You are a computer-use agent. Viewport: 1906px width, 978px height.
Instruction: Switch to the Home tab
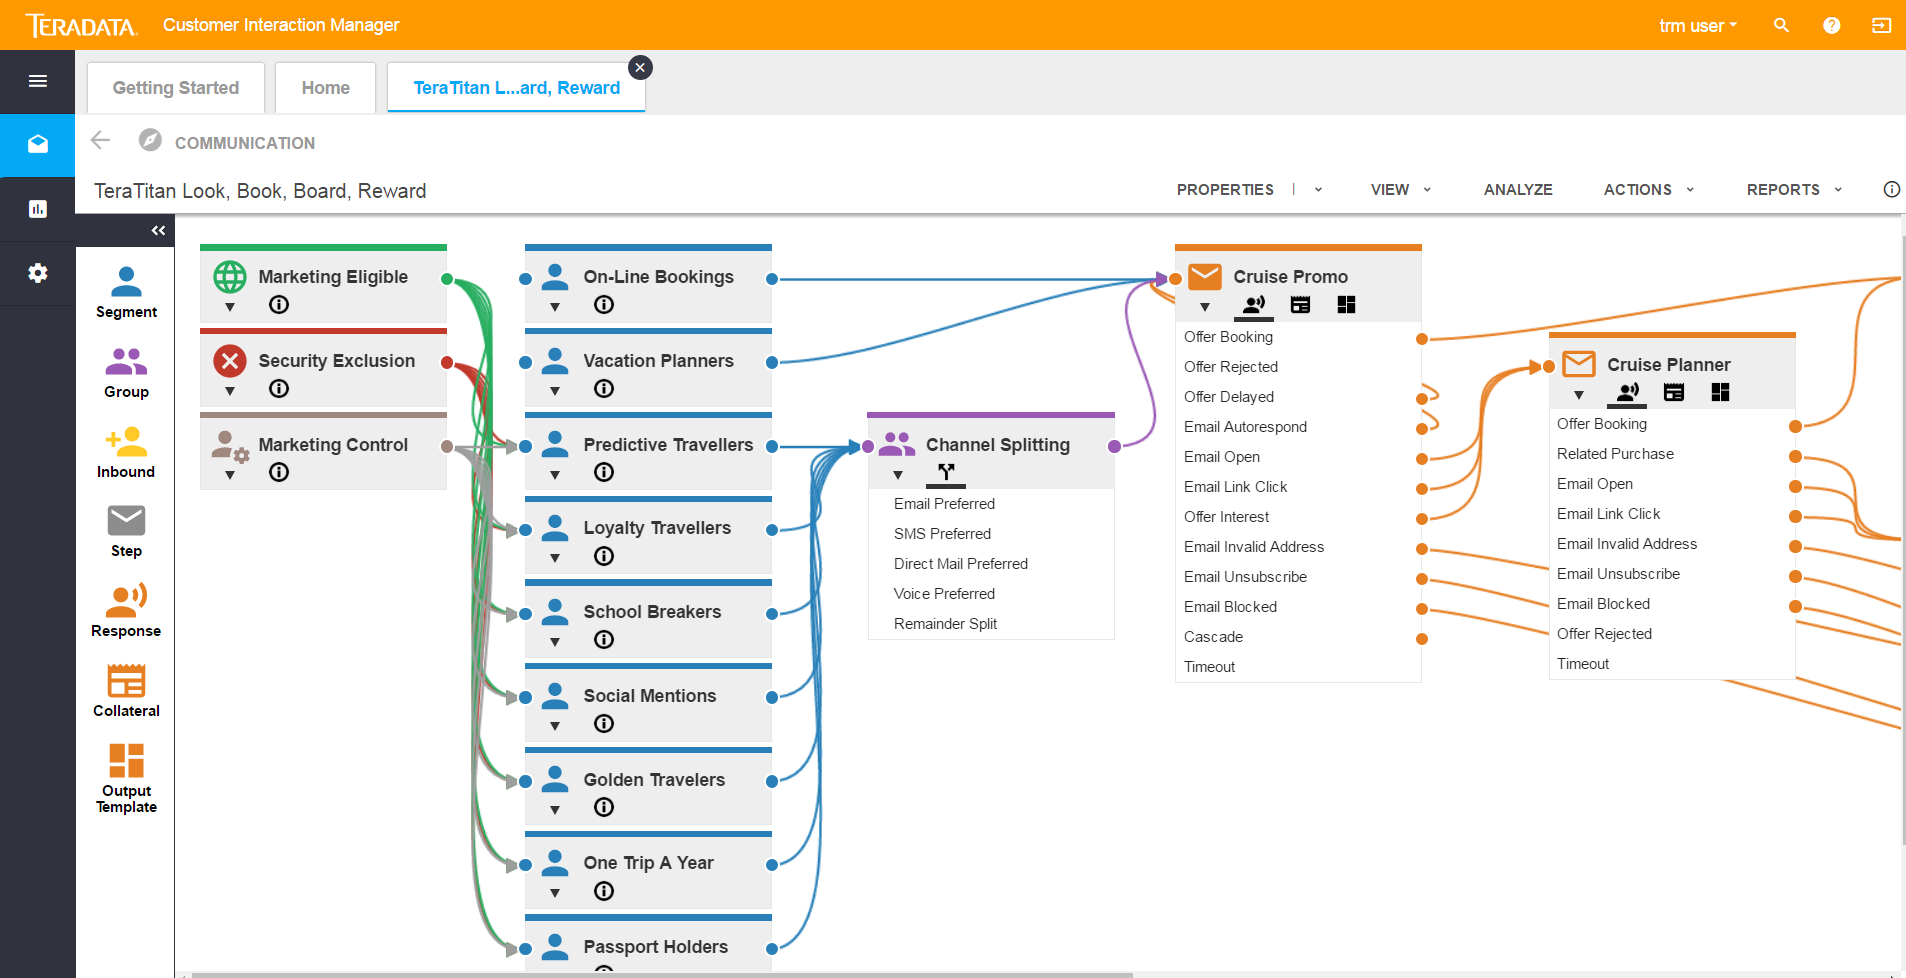(325, 87)
